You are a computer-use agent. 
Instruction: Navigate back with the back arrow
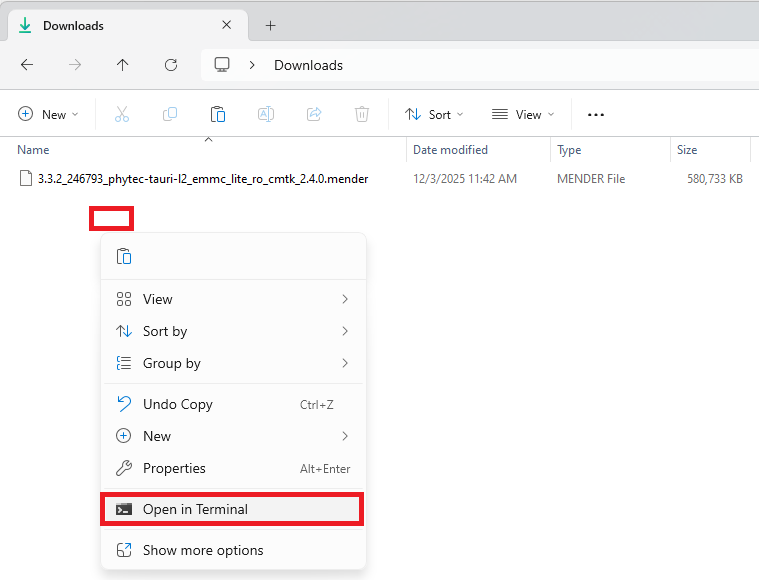click(x=27, y=65)
